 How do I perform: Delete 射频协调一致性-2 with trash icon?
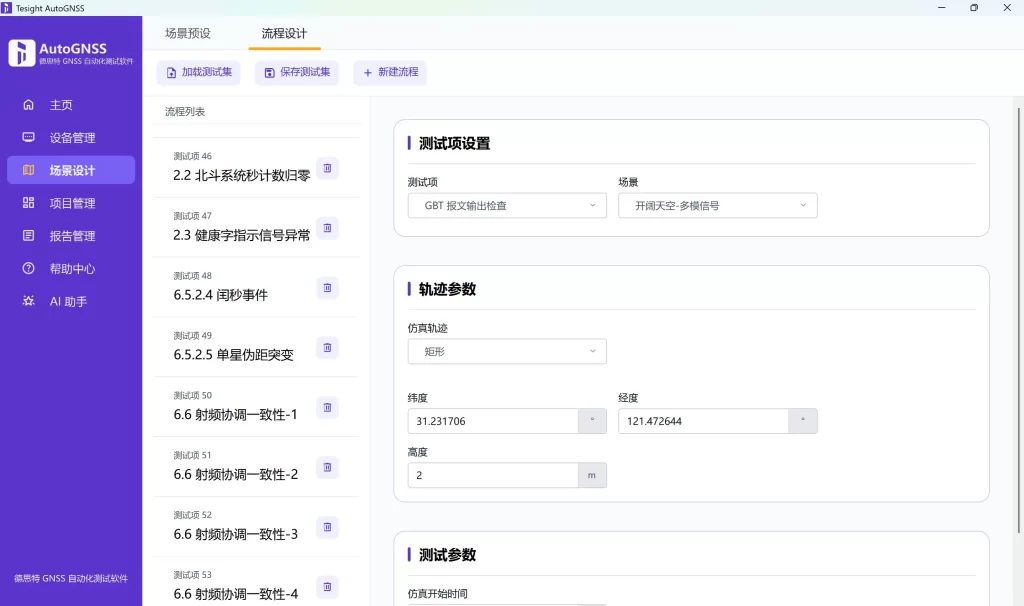[327, 468]
